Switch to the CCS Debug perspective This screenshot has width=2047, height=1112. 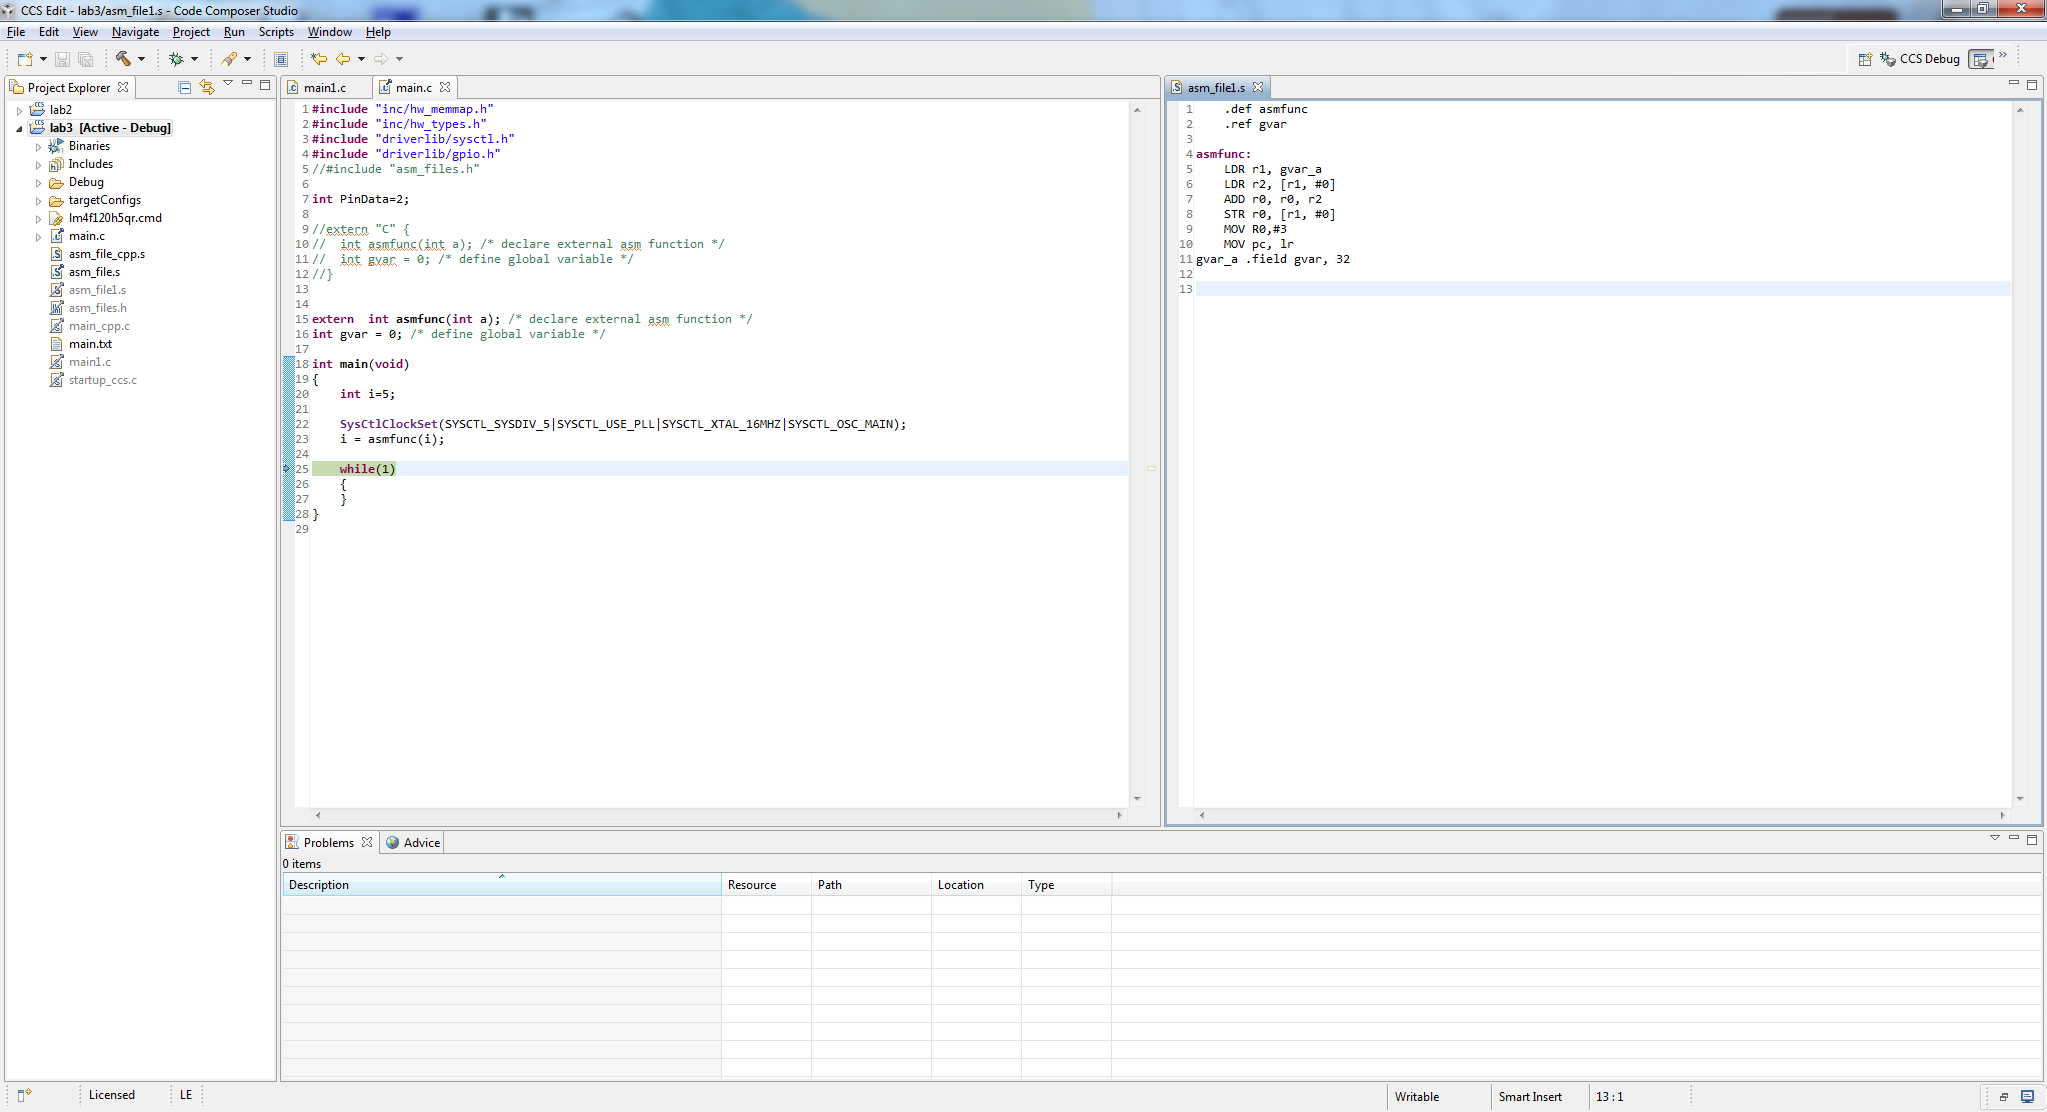coord(1919,59)
